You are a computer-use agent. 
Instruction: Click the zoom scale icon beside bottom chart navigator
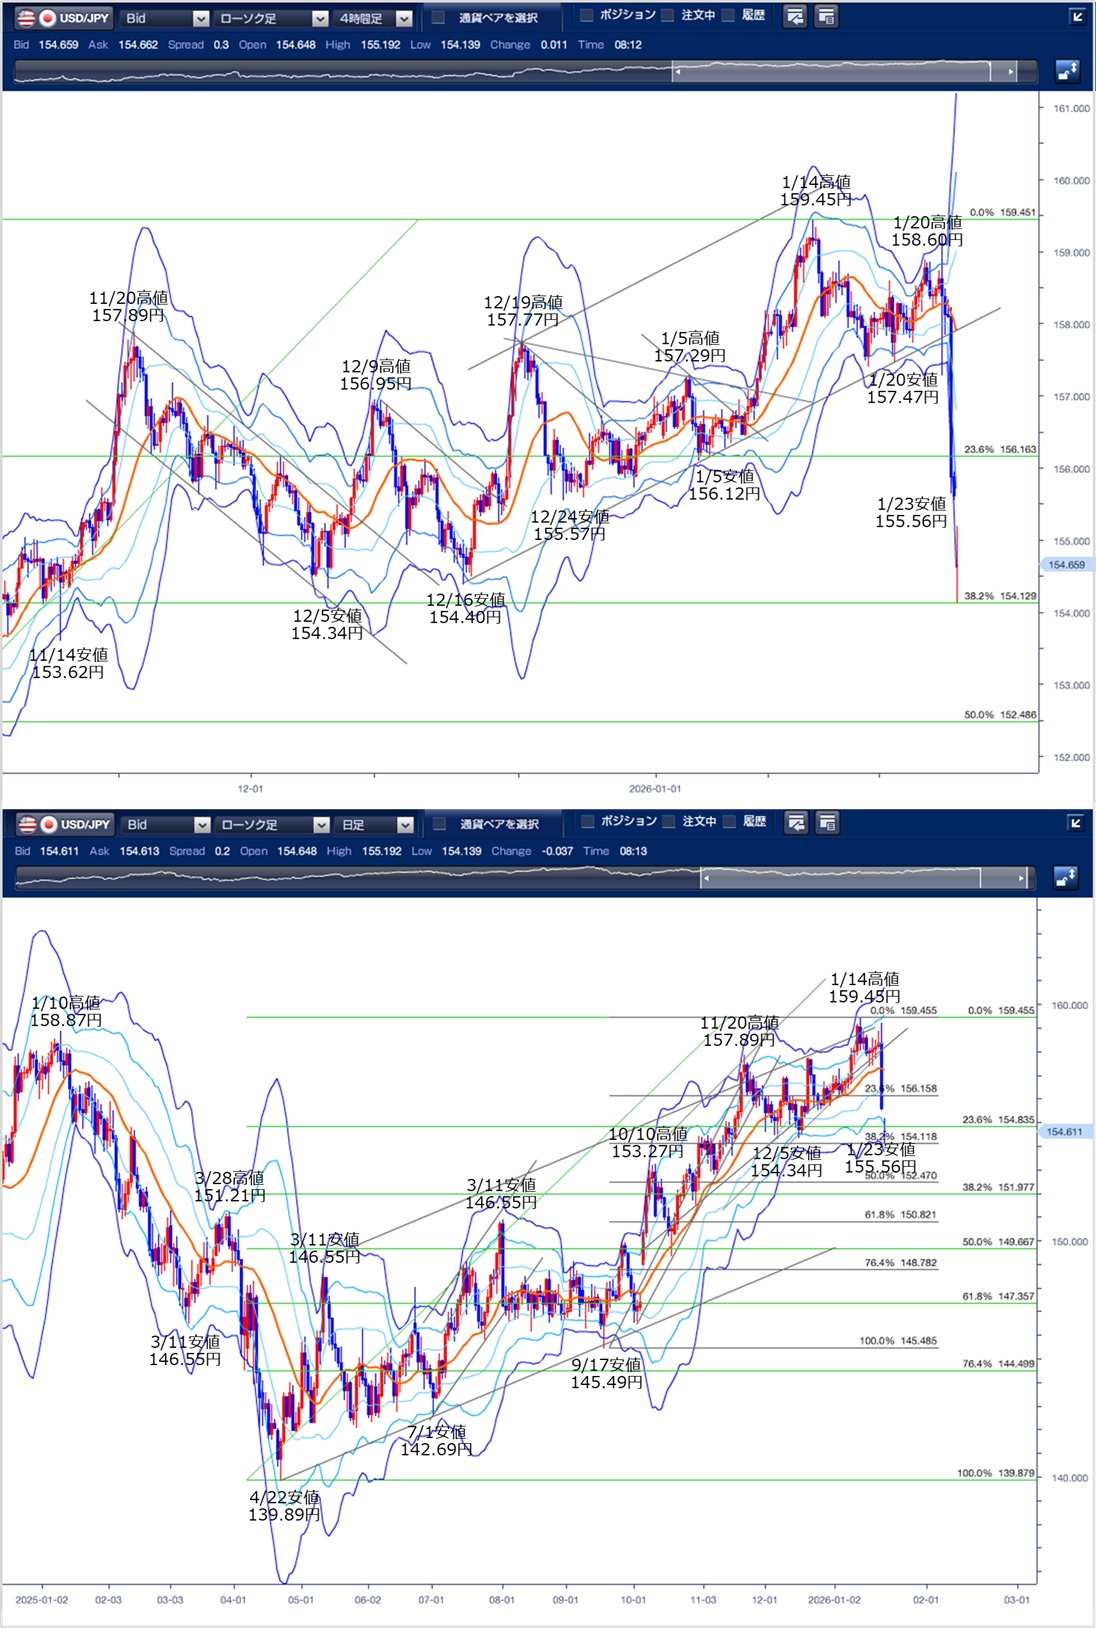(x=1067, y=877)
